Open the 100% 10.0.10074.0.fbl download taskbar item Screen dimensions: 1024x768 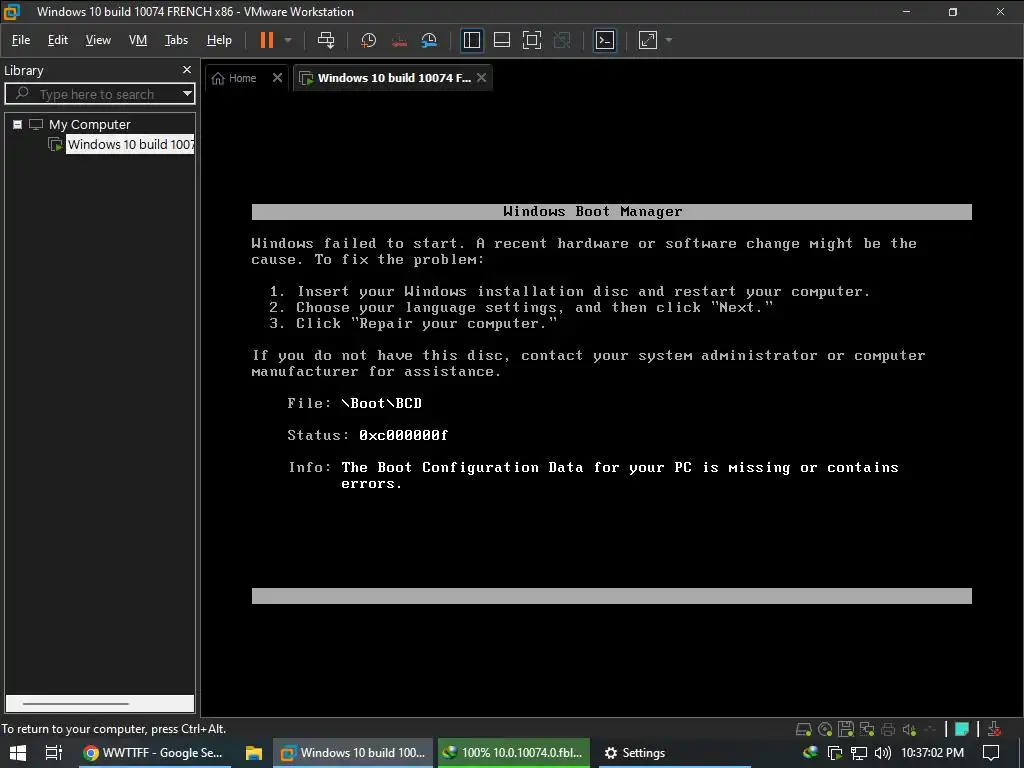pos(514,753)
